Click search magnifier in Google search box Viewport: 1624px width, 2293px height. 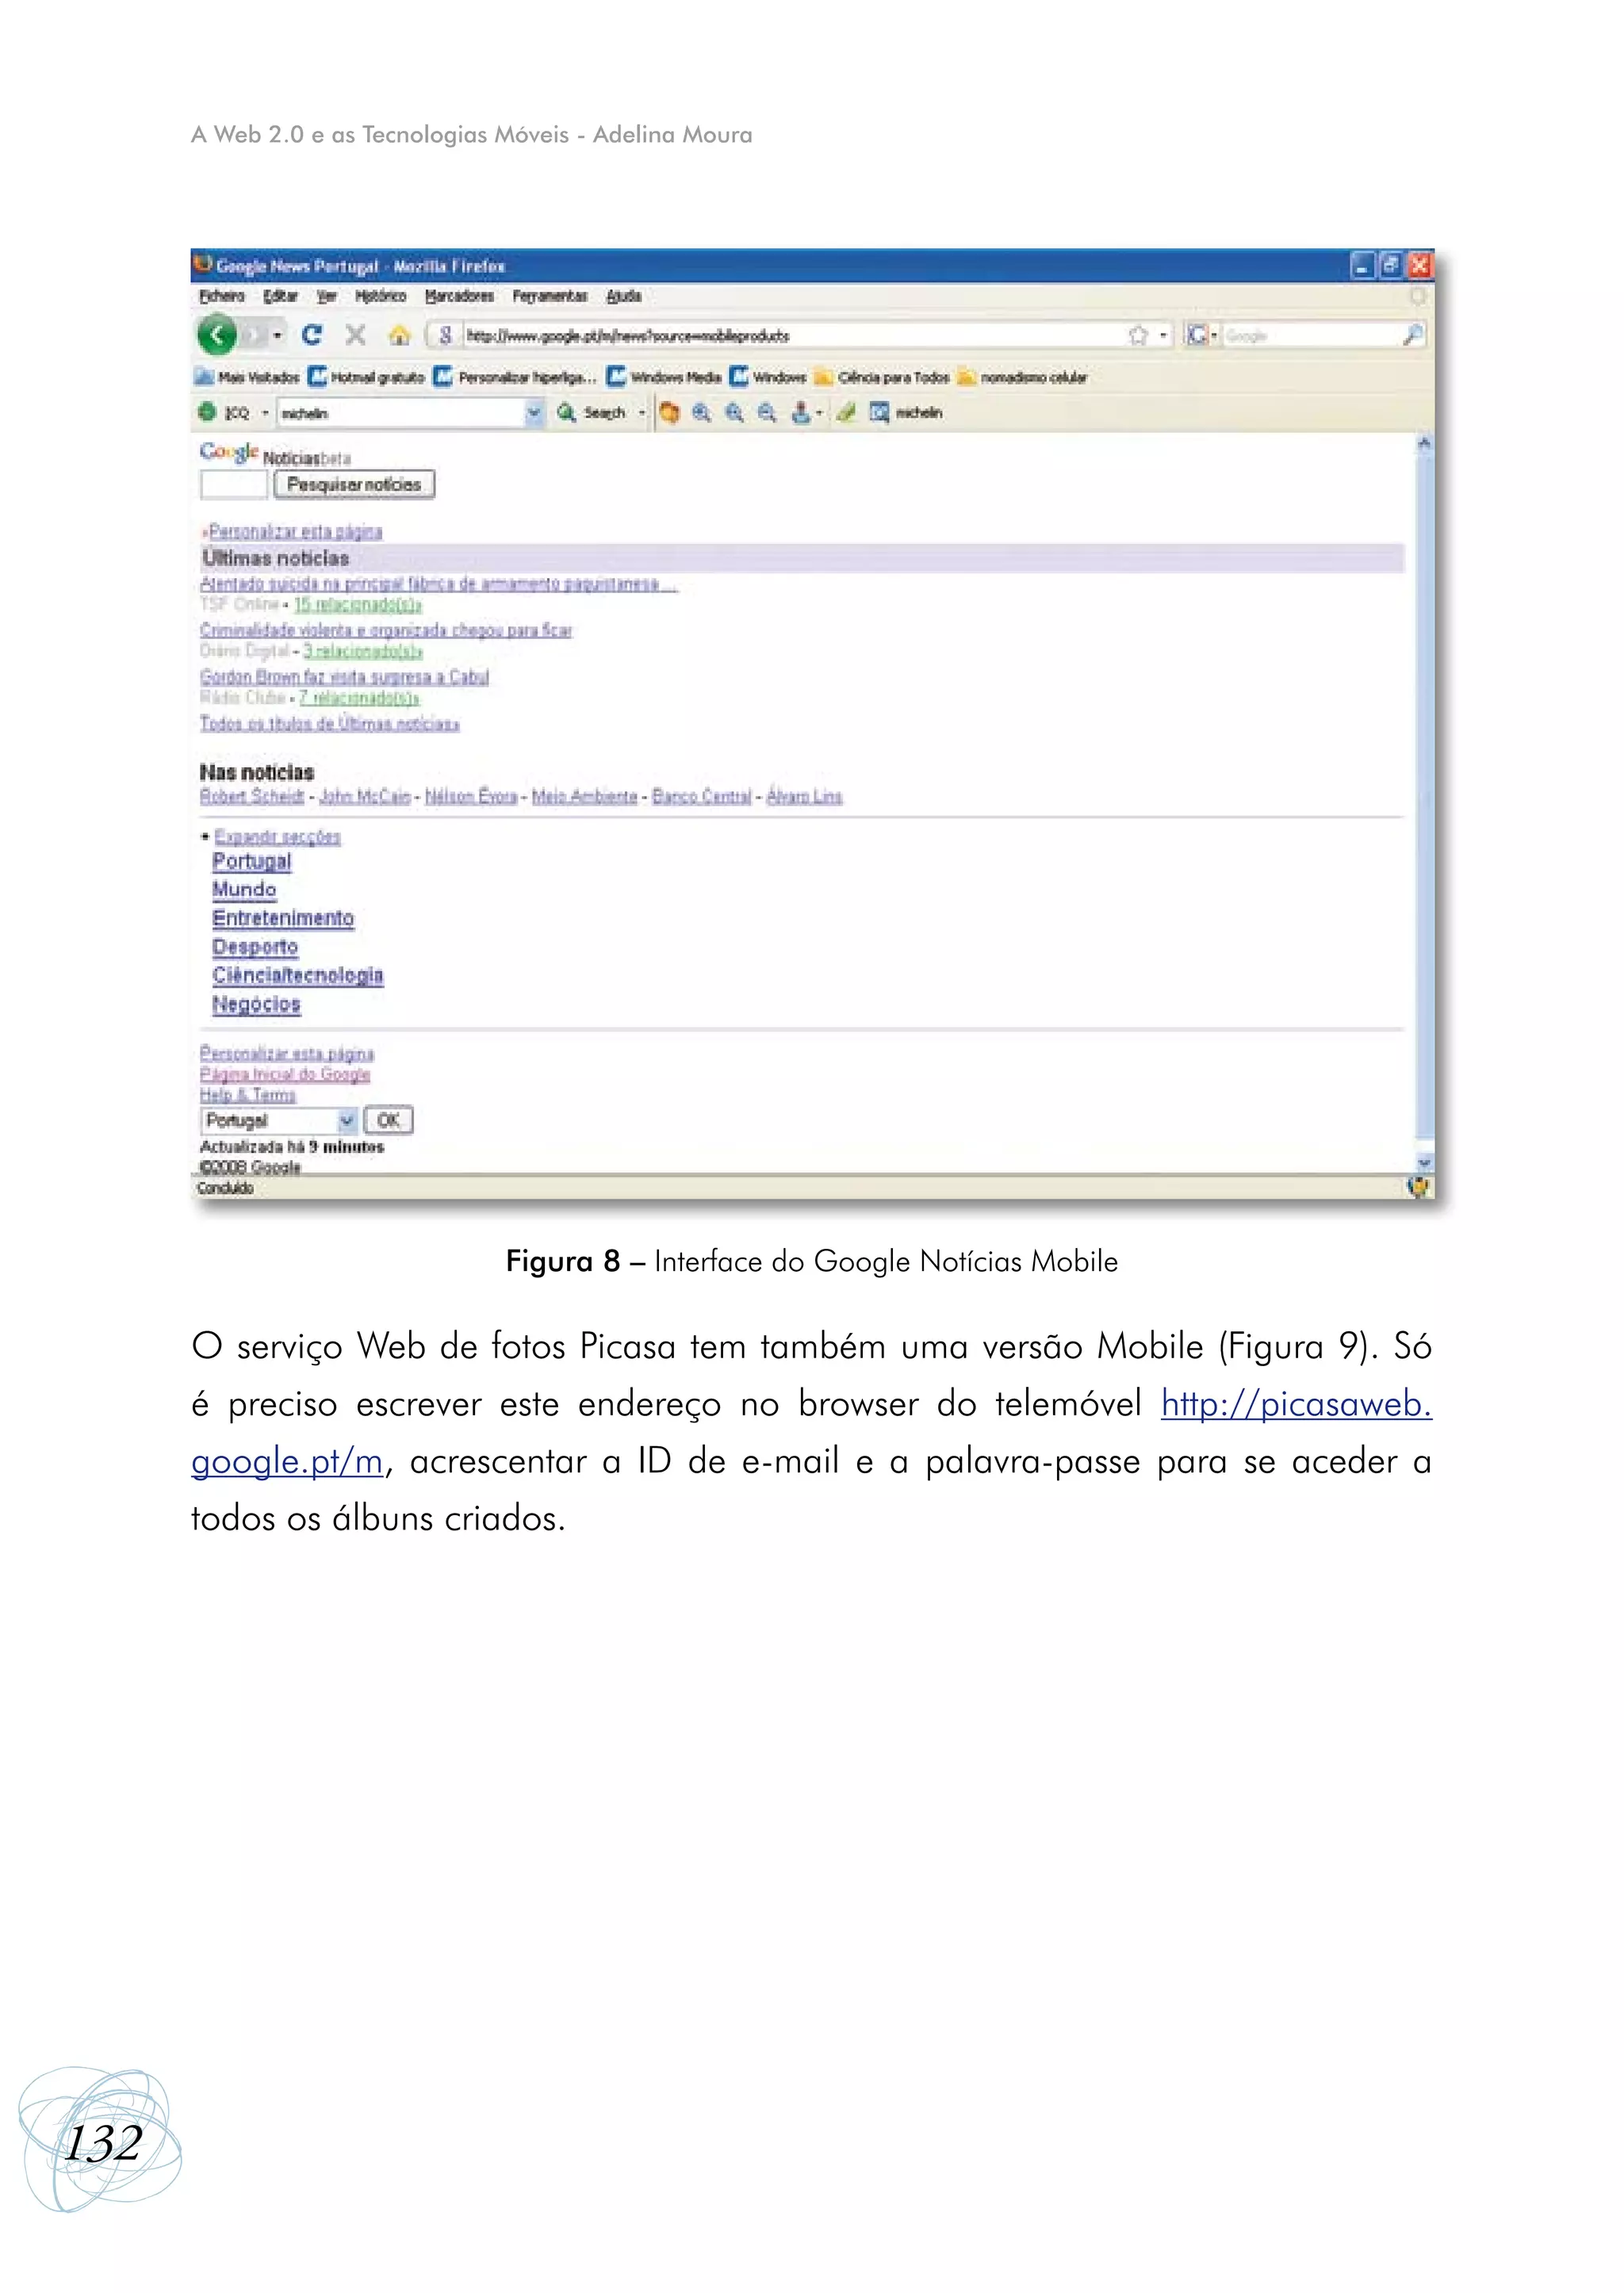(1412, 335)
